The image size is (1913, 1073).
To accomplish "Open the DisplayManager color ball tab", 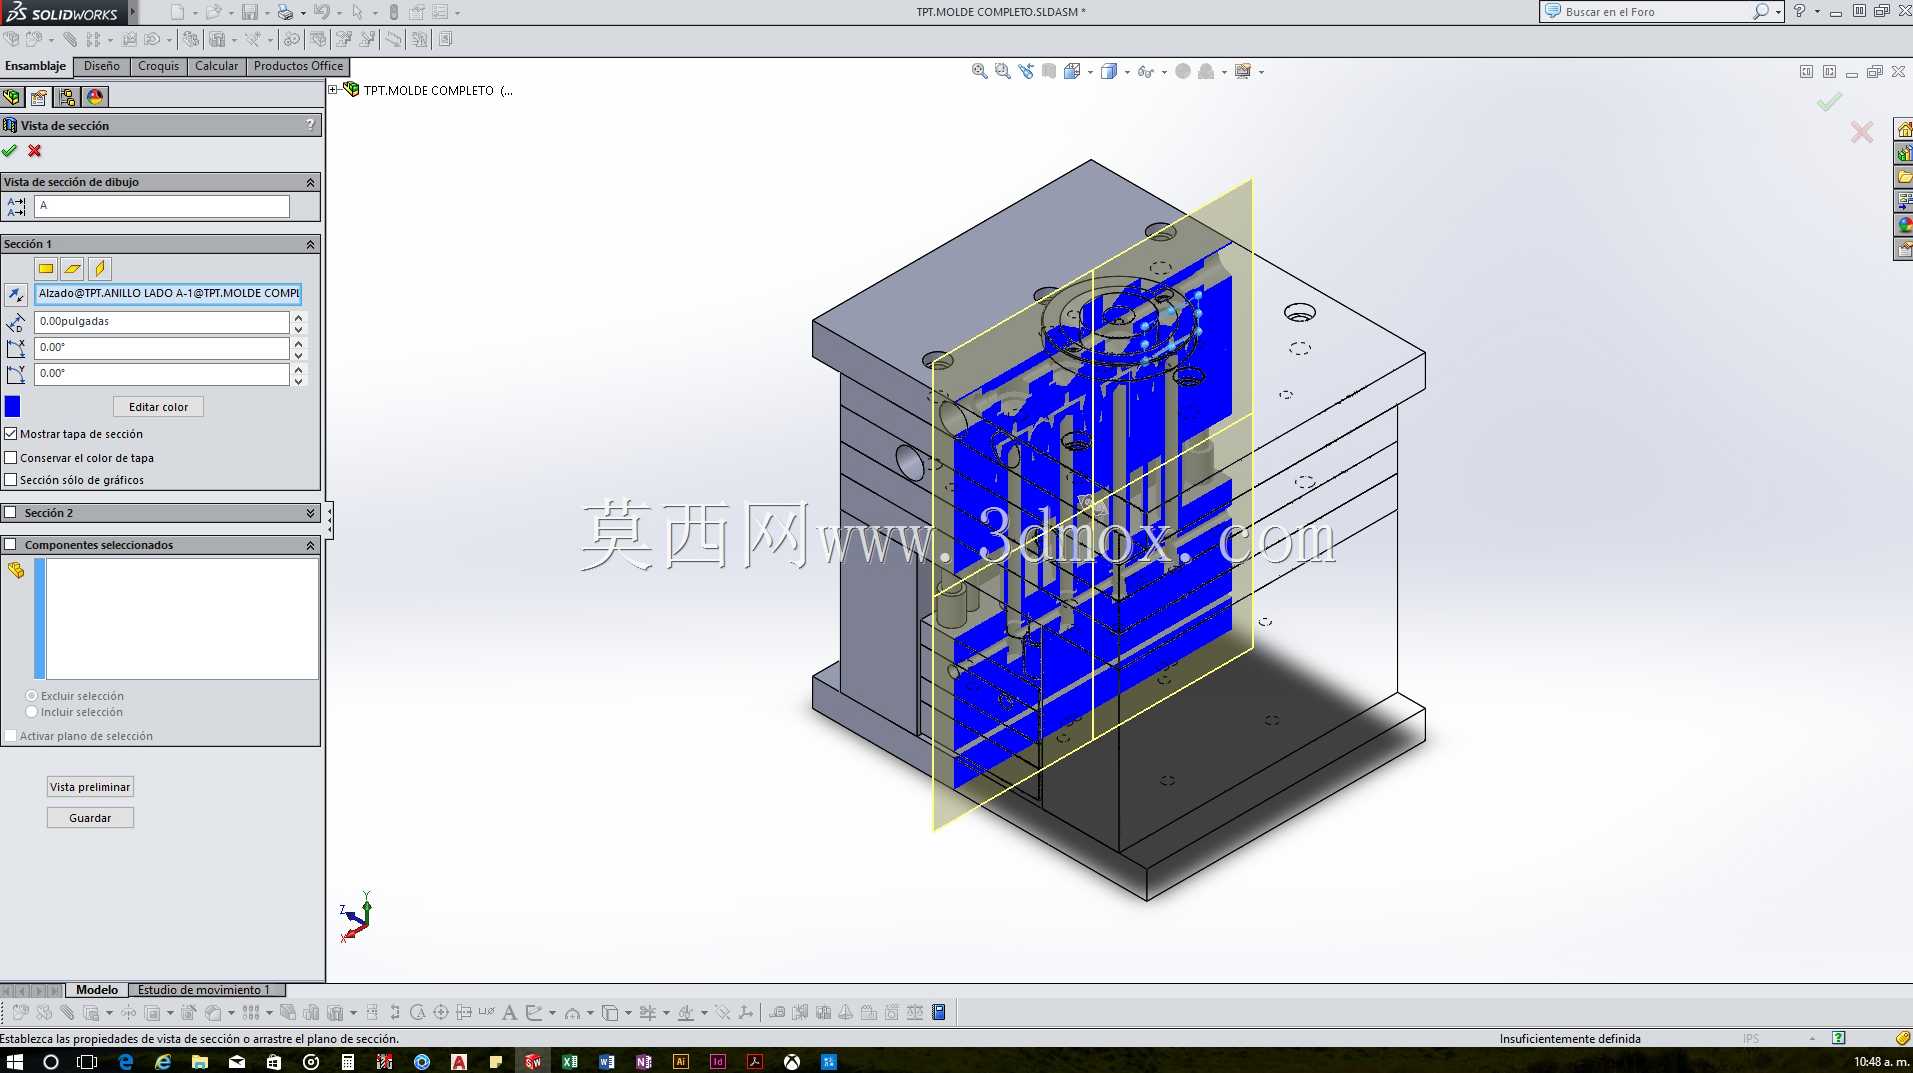I will [x=95, y=97].
